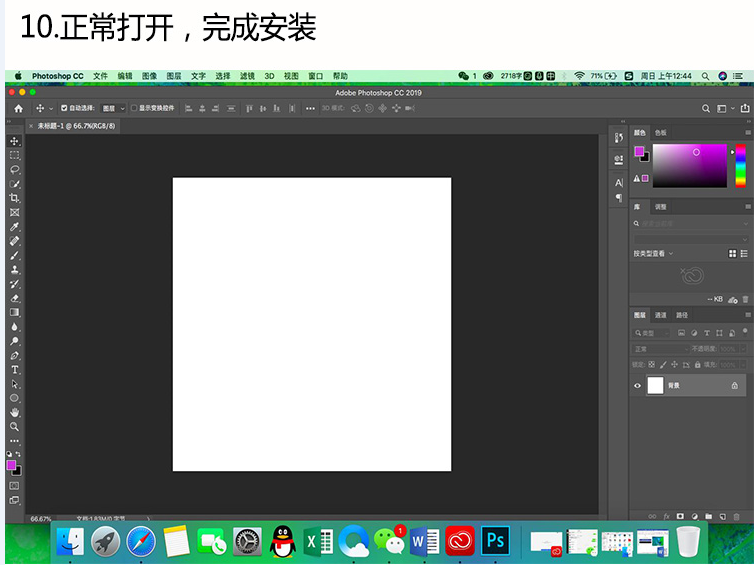Open the layer filter type dropdown
This screenshot has width=754, height=565.
(652, 333)
